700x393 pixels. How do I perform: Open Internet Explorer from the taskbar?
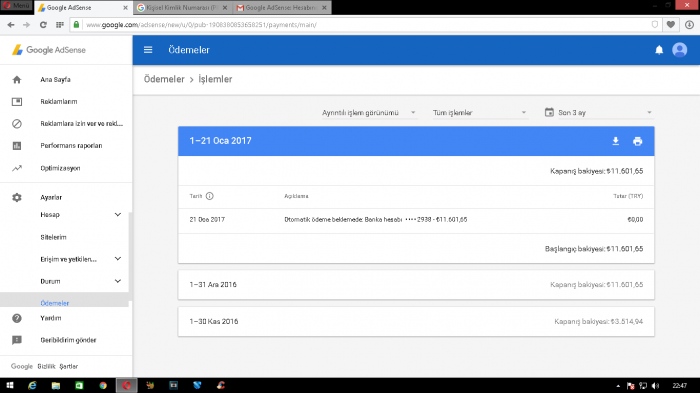[32, 385]
